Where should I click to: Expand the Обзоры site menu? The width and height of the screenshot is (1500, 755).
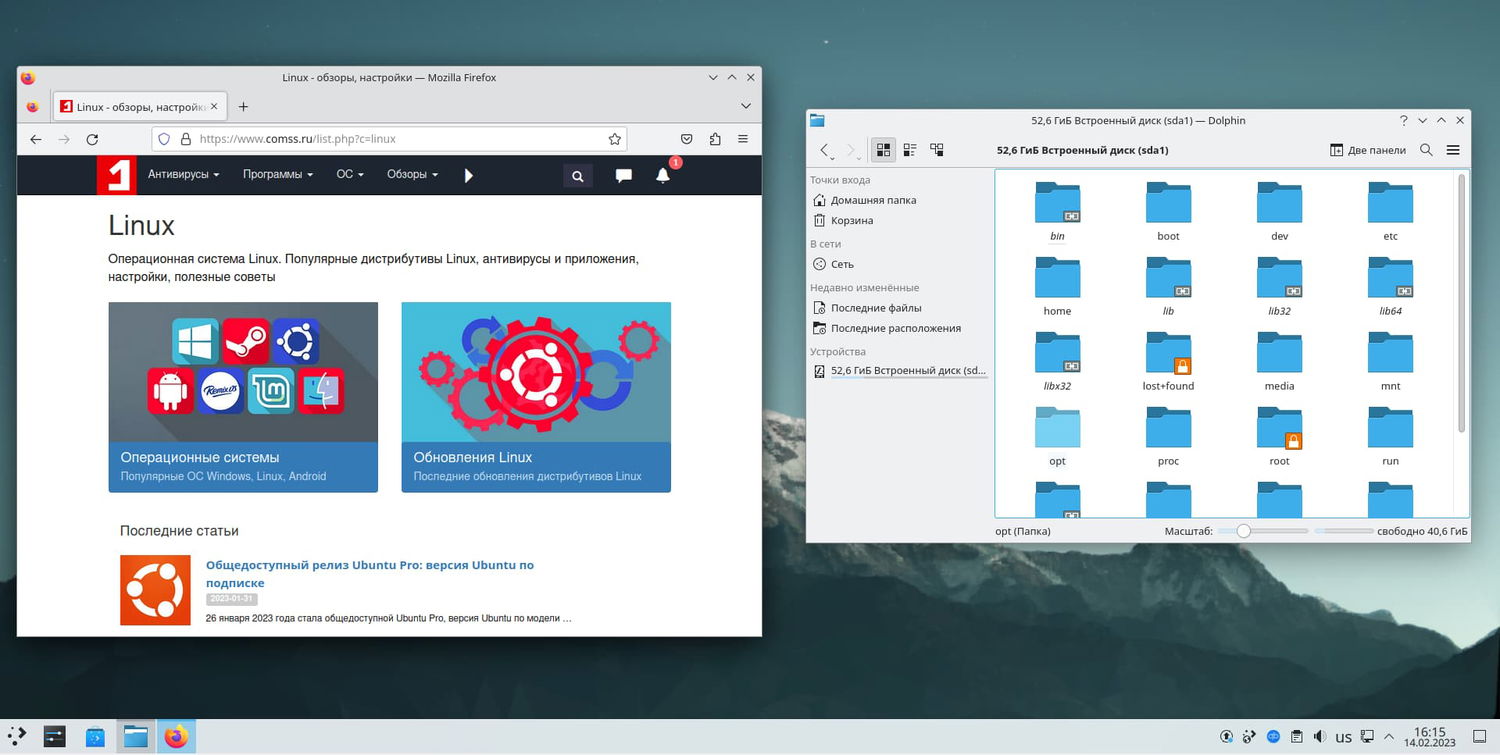coord(412,174)
